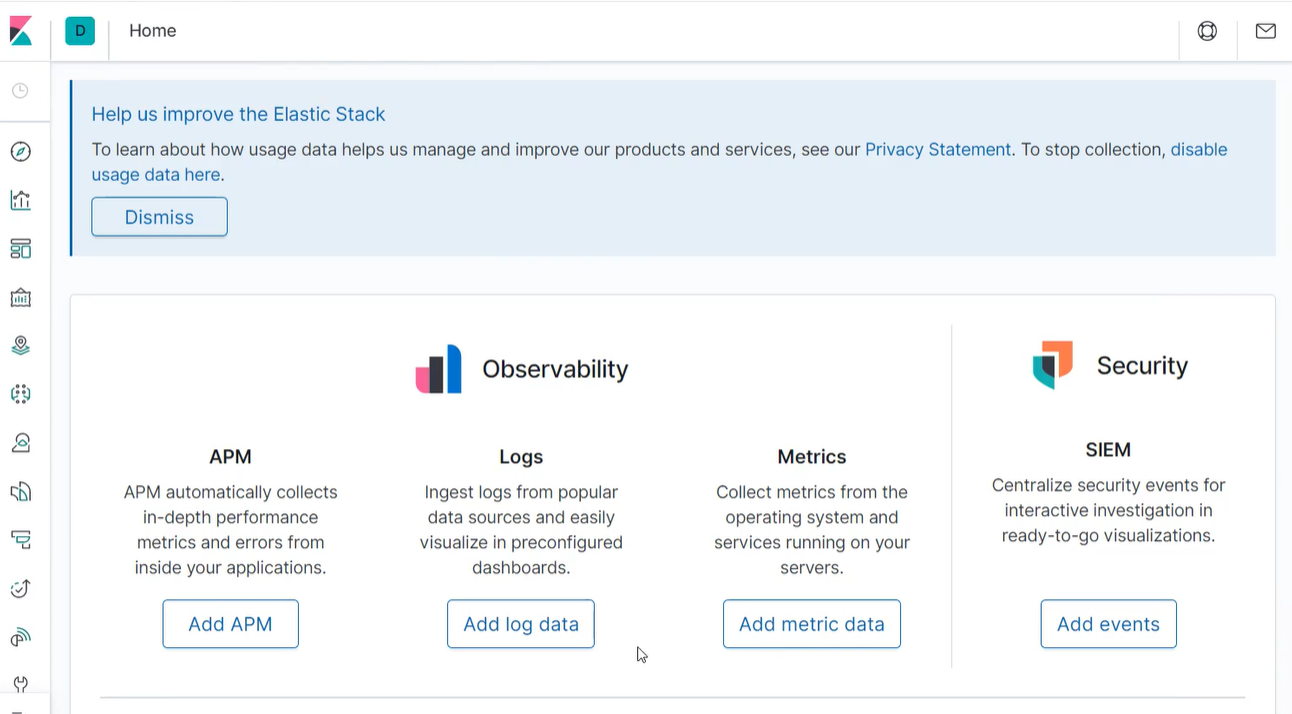The width and height of the screenshot is (1292, 714).
Task: Open Discover from the sidebar
Action: [x=21, y=152]
